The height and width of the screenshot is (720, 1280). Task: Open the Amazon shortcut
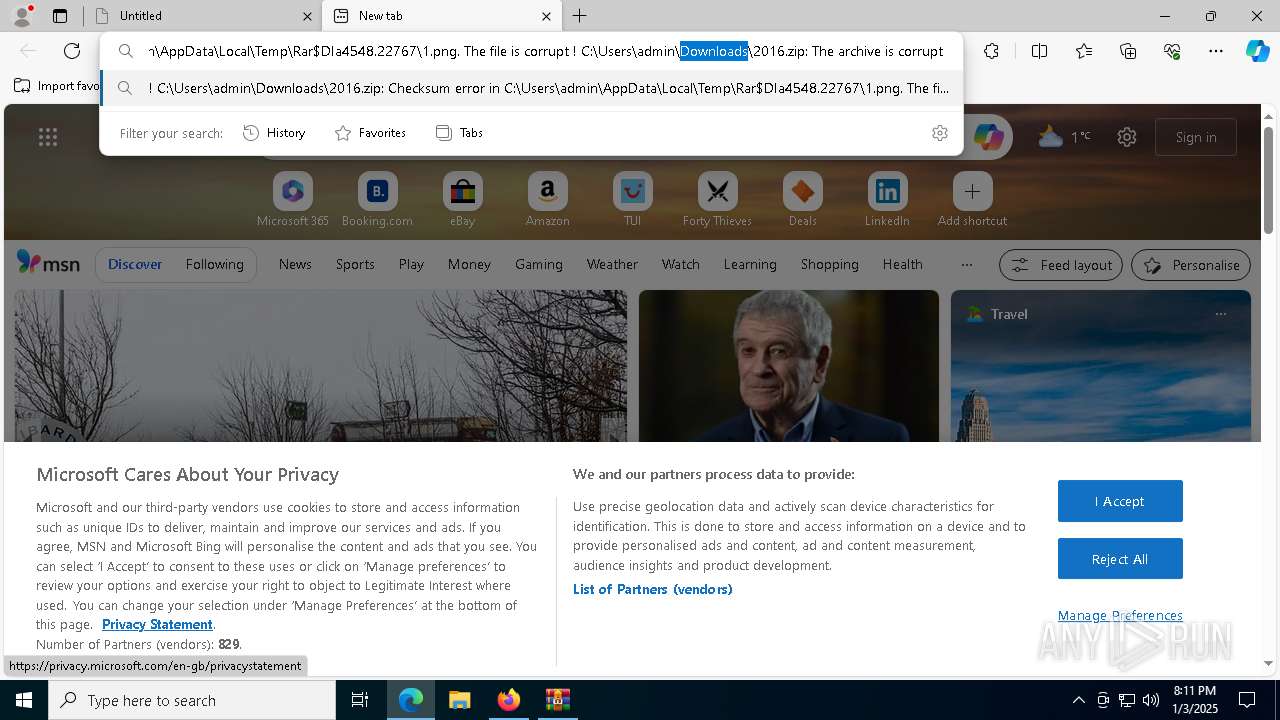coord(547,200)
